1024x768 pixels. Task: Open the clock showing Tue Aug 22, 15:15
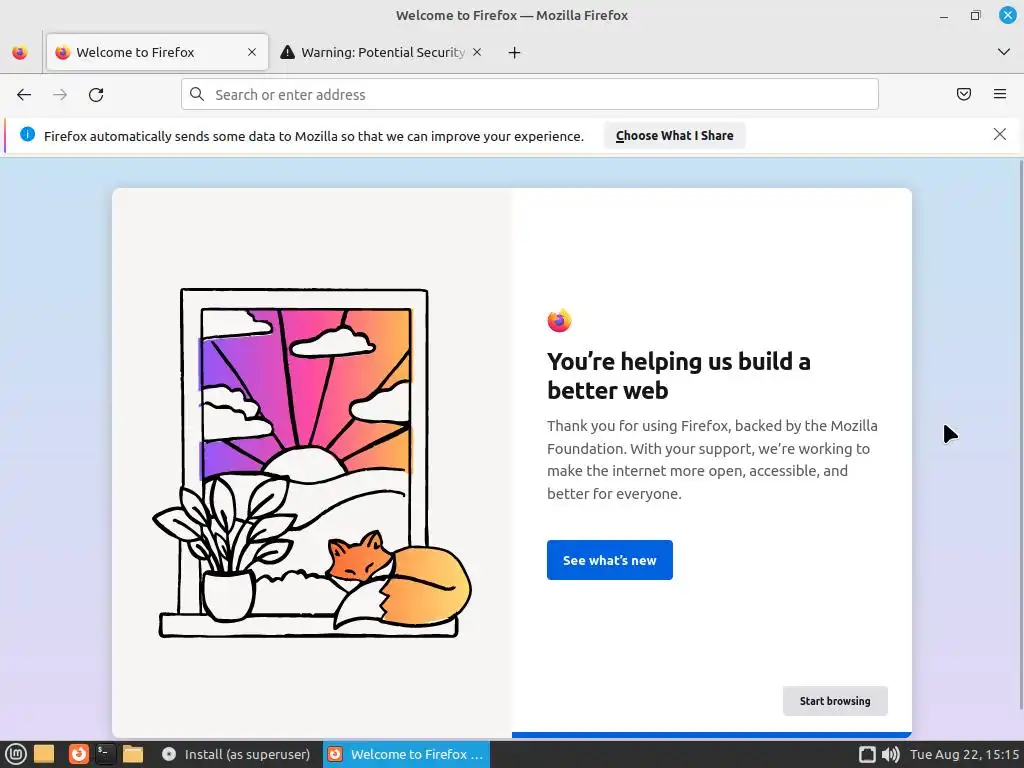(x=965, y=754)
